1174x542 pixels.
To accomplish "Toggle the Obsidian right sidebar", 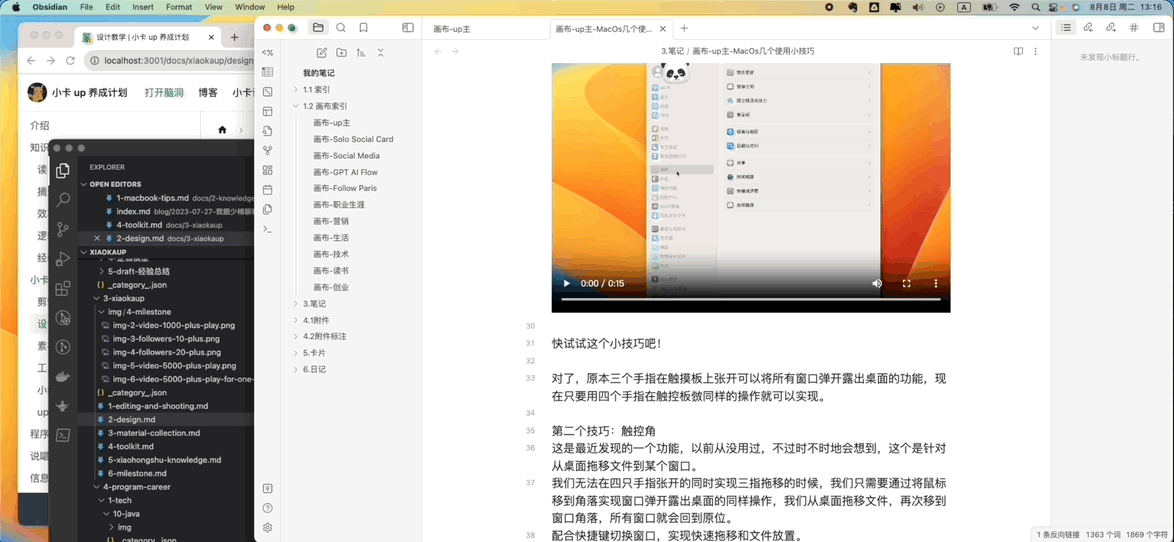I will (x=1160, y=28).
